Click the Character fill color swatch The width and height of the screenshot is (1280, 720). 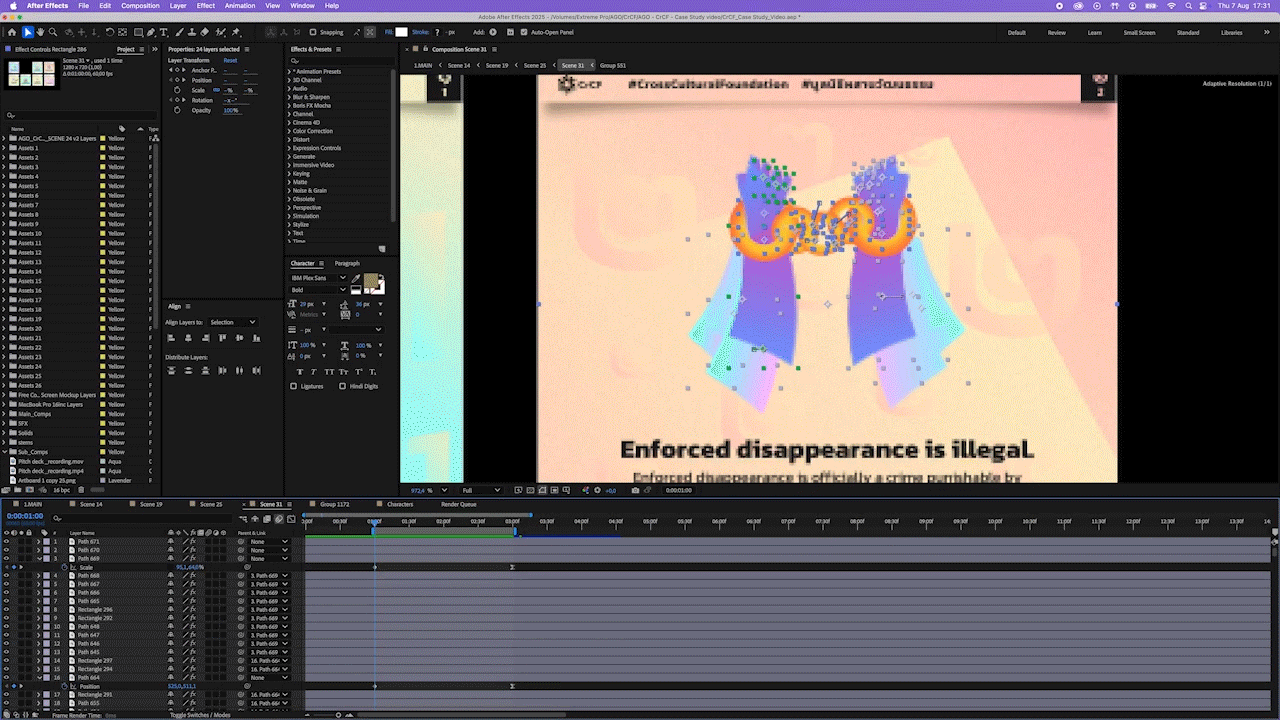(x=370, y=282)
